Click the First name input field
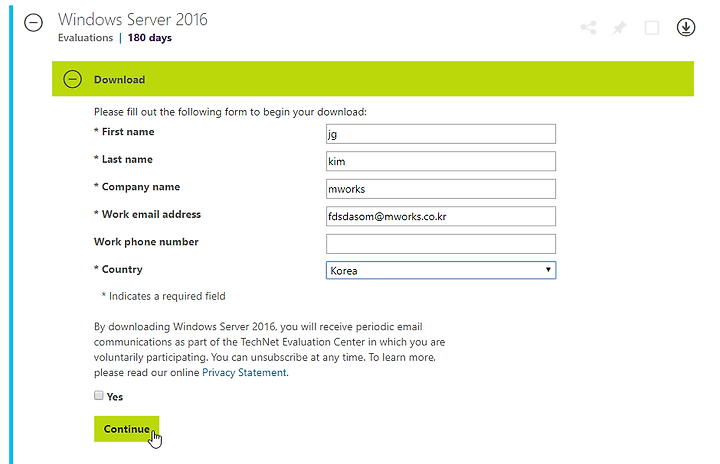720x464 pixels. [x=441, y=134]
